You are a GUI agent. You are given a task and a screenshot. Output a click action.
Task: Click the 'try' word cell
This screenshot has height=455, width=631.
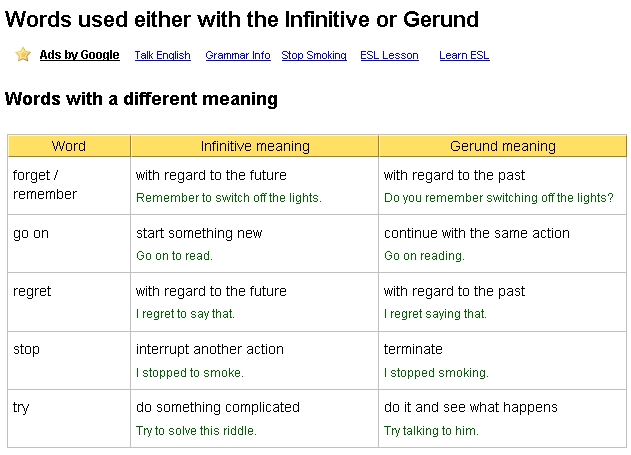69,418
